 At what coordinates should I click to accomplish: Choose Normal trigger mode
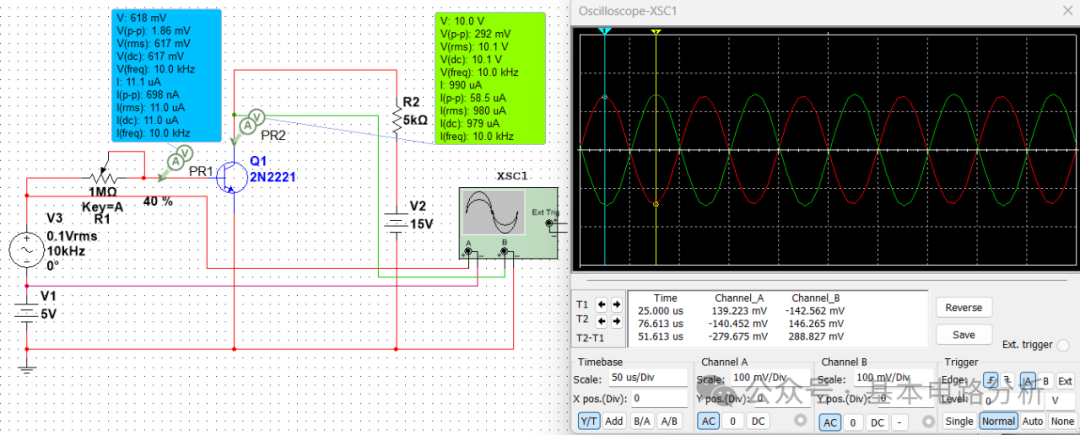pyautogui.click(x=998, y=421)
